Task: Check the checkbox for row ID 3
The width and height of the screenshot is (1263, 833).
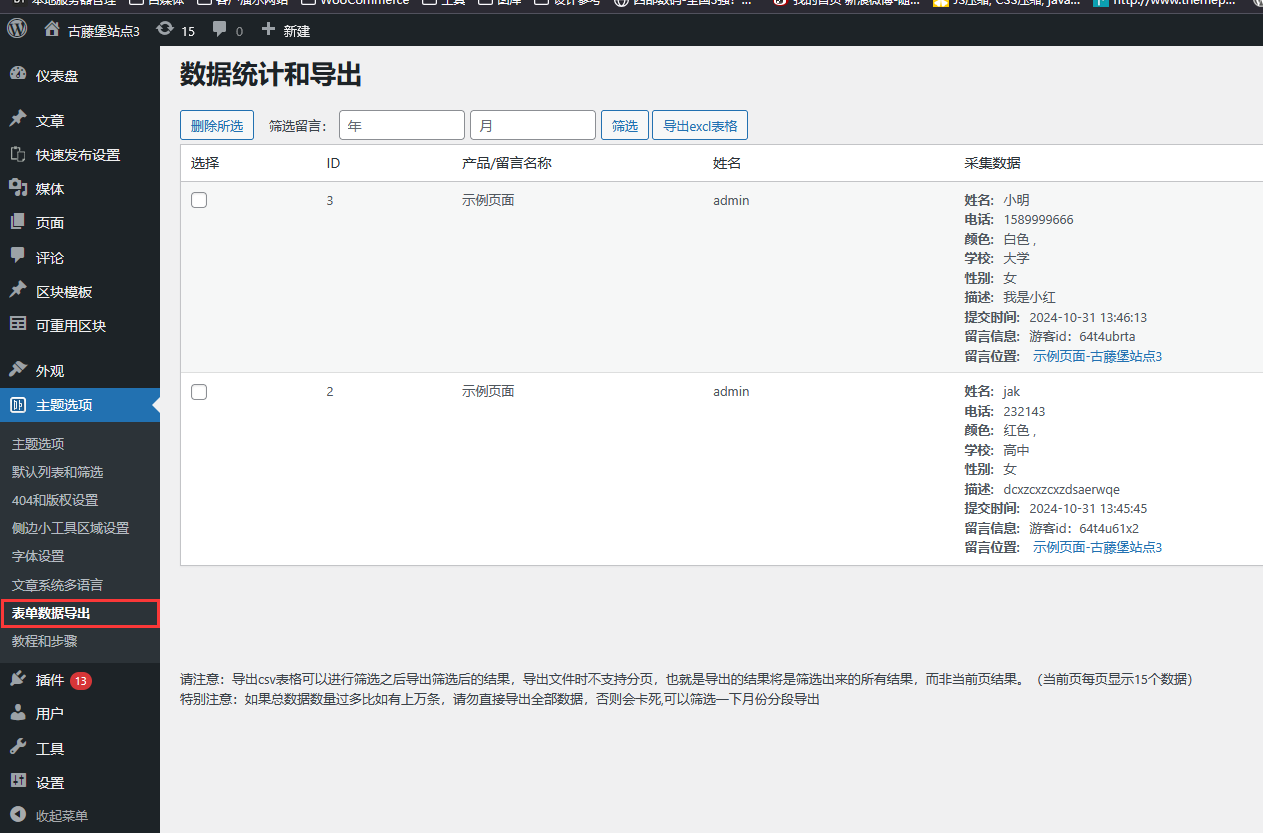Action: click(198, 199)
